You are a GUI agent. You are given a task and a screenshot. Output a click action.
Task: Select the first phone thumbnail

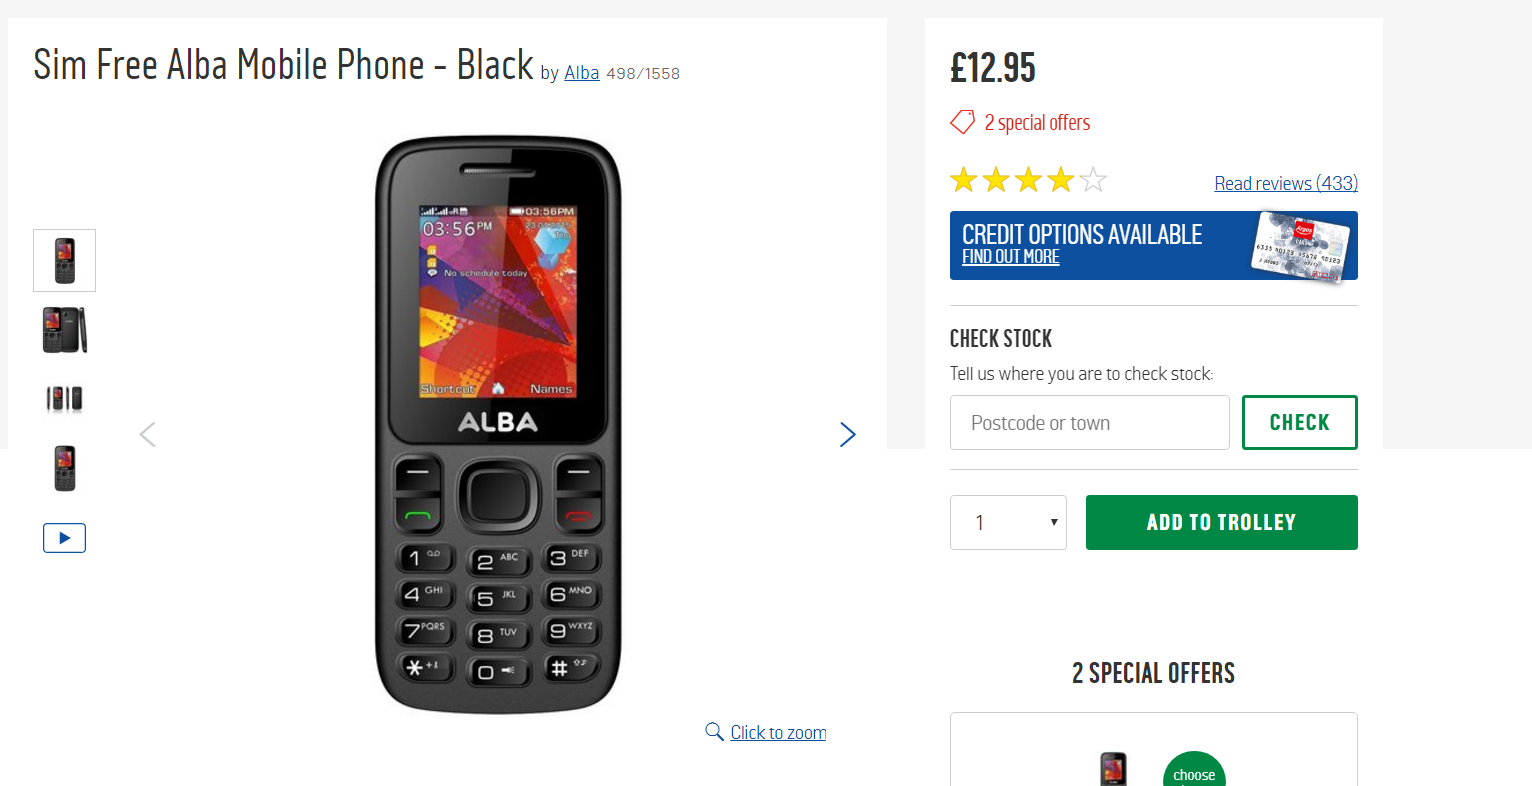tap(64, 260)
